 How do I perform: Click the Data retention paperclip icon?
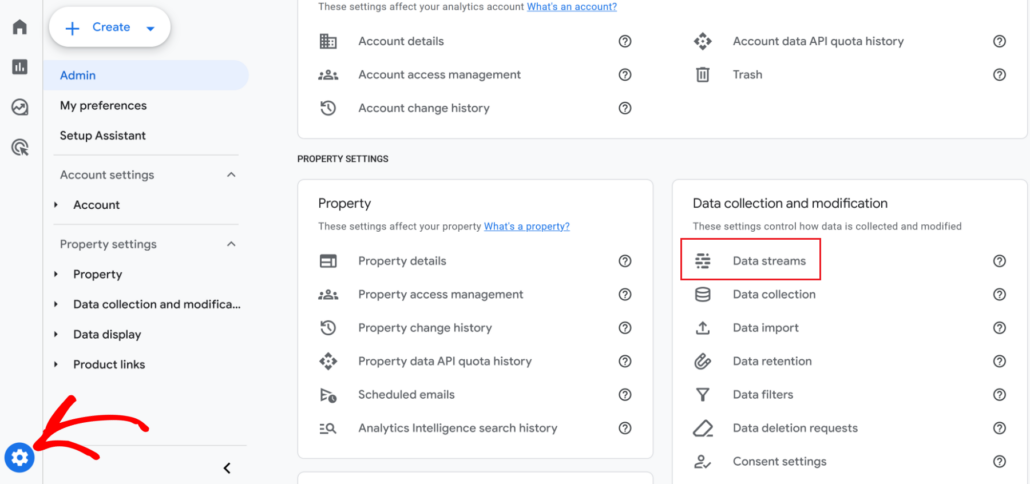pos(702,362)
